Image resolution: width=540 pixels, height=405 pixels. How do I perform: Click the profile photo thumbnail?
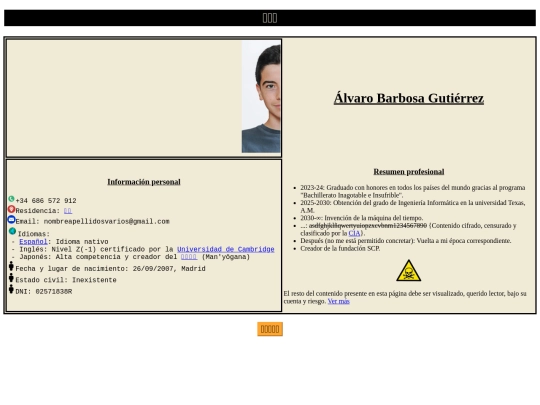[x=261, y=97]
